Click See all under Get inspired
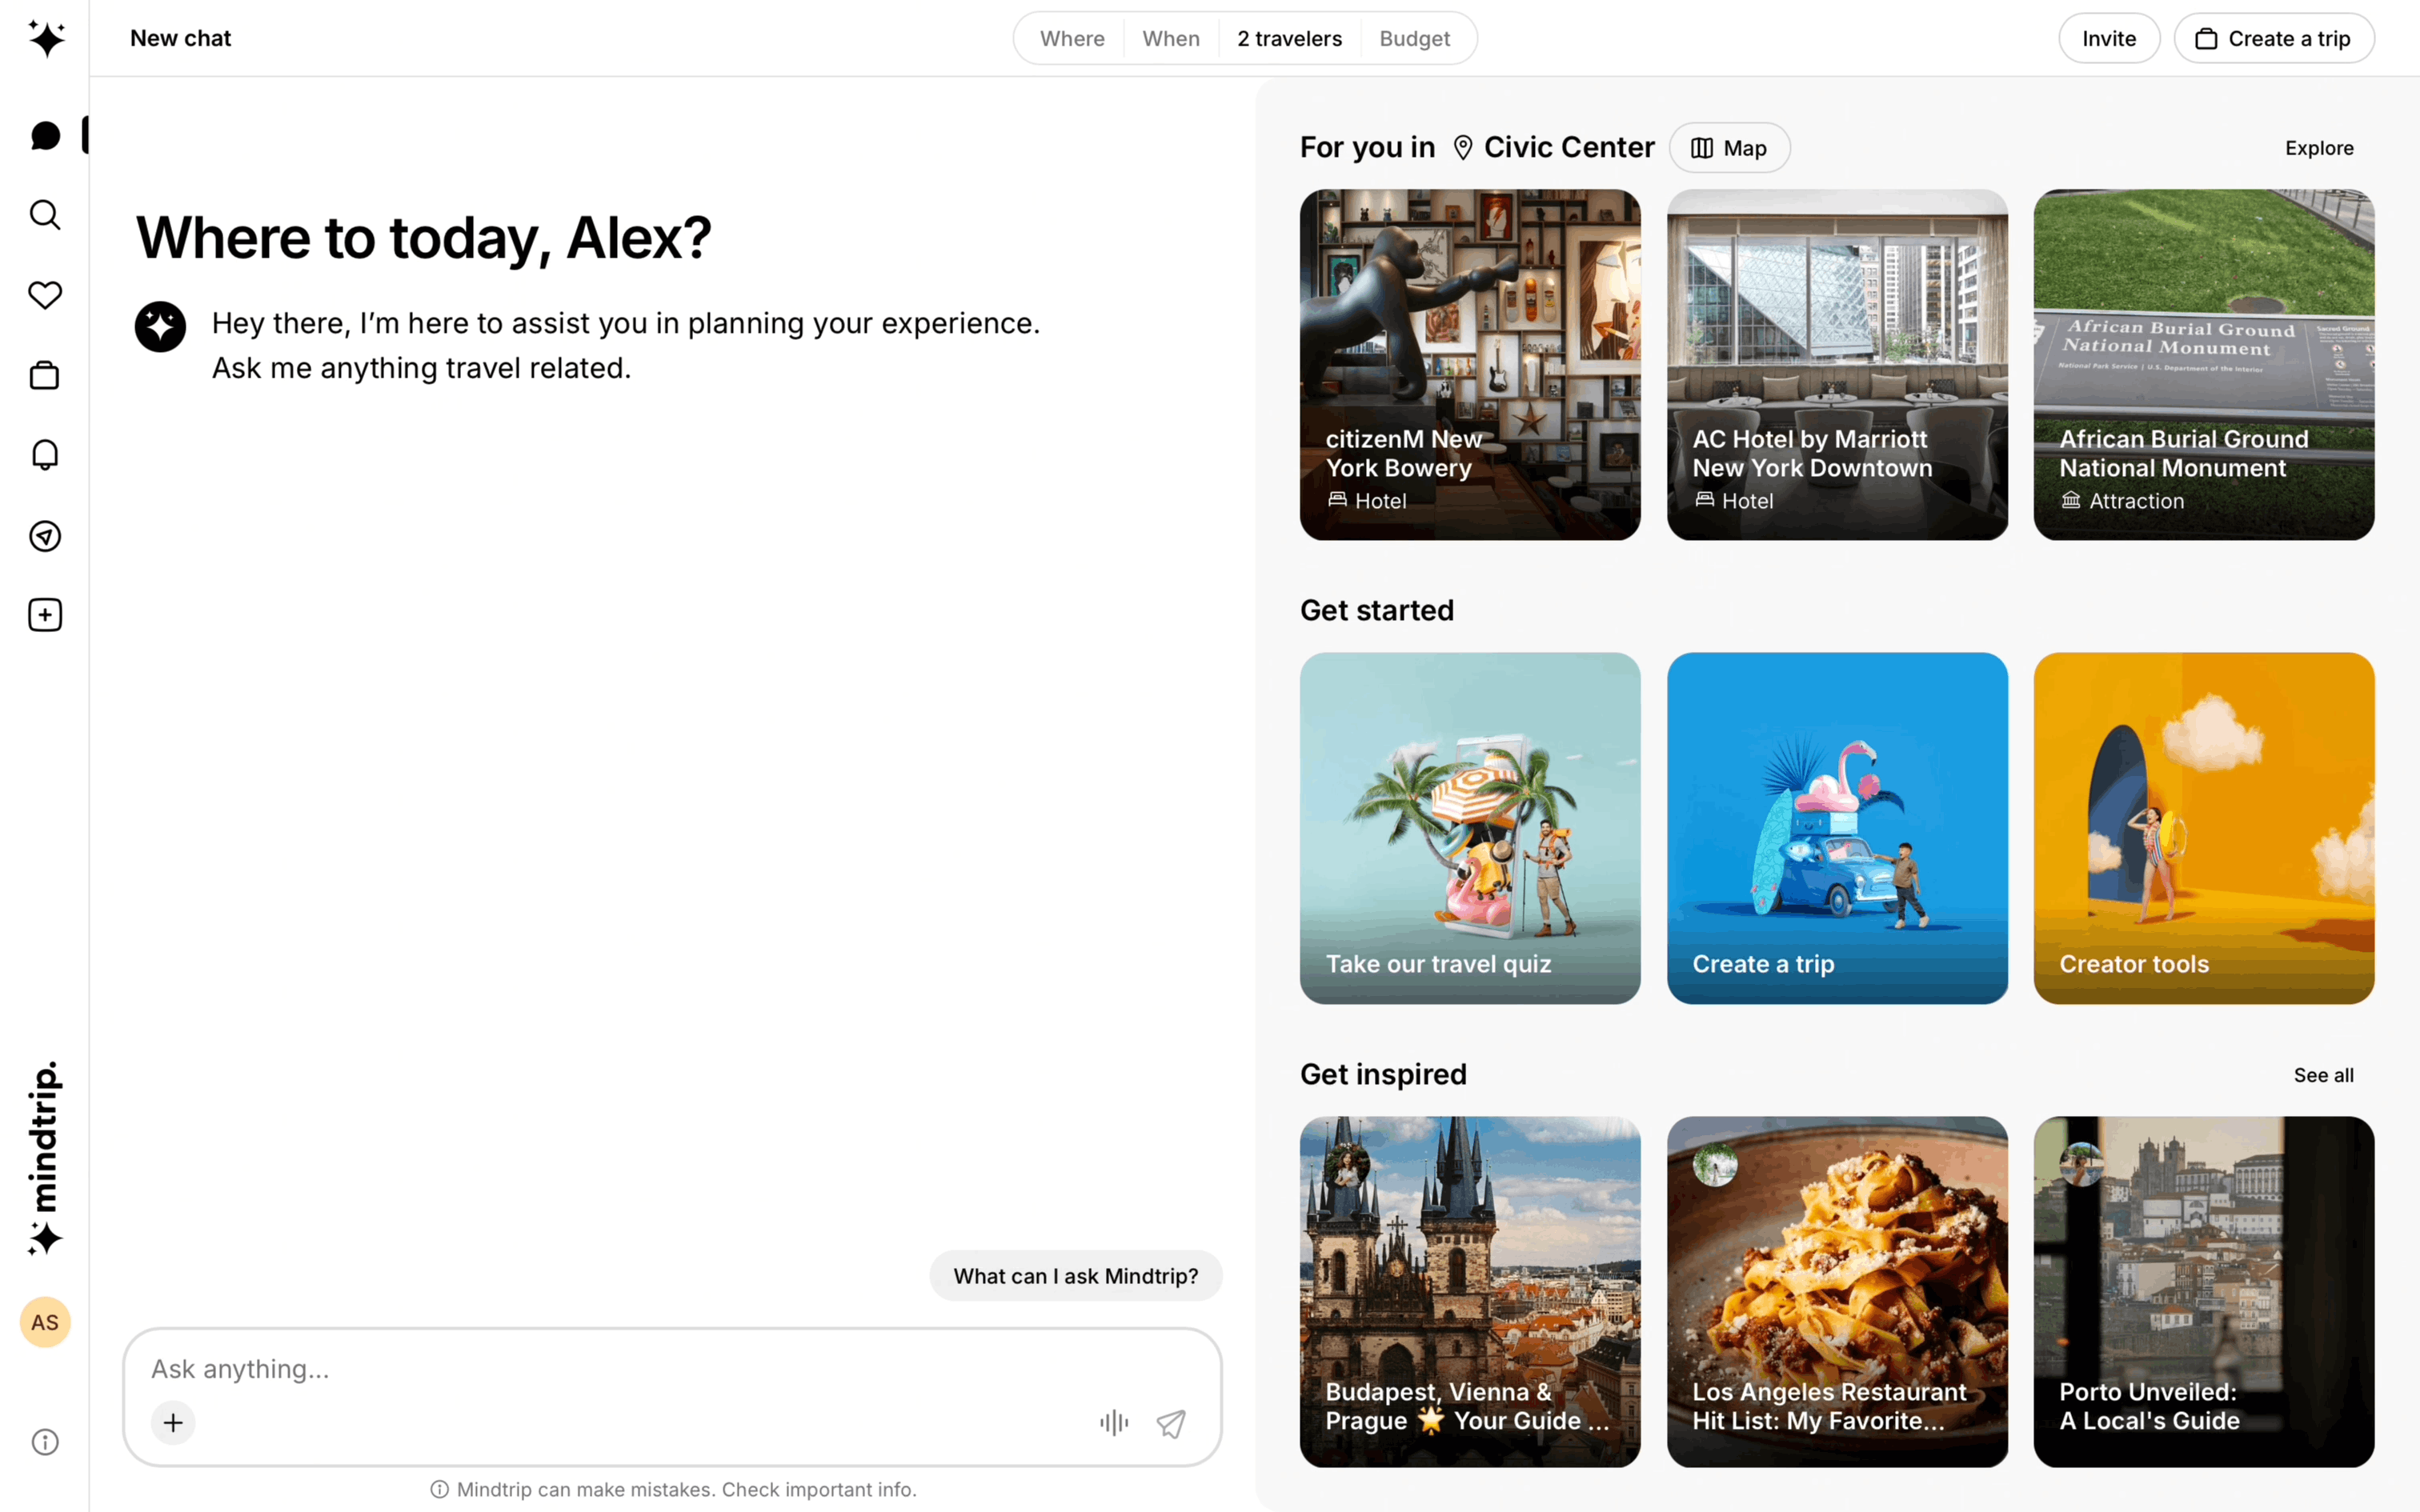The width and height of the screenshot is (2420, 1512). (x=2322, y=1075)
